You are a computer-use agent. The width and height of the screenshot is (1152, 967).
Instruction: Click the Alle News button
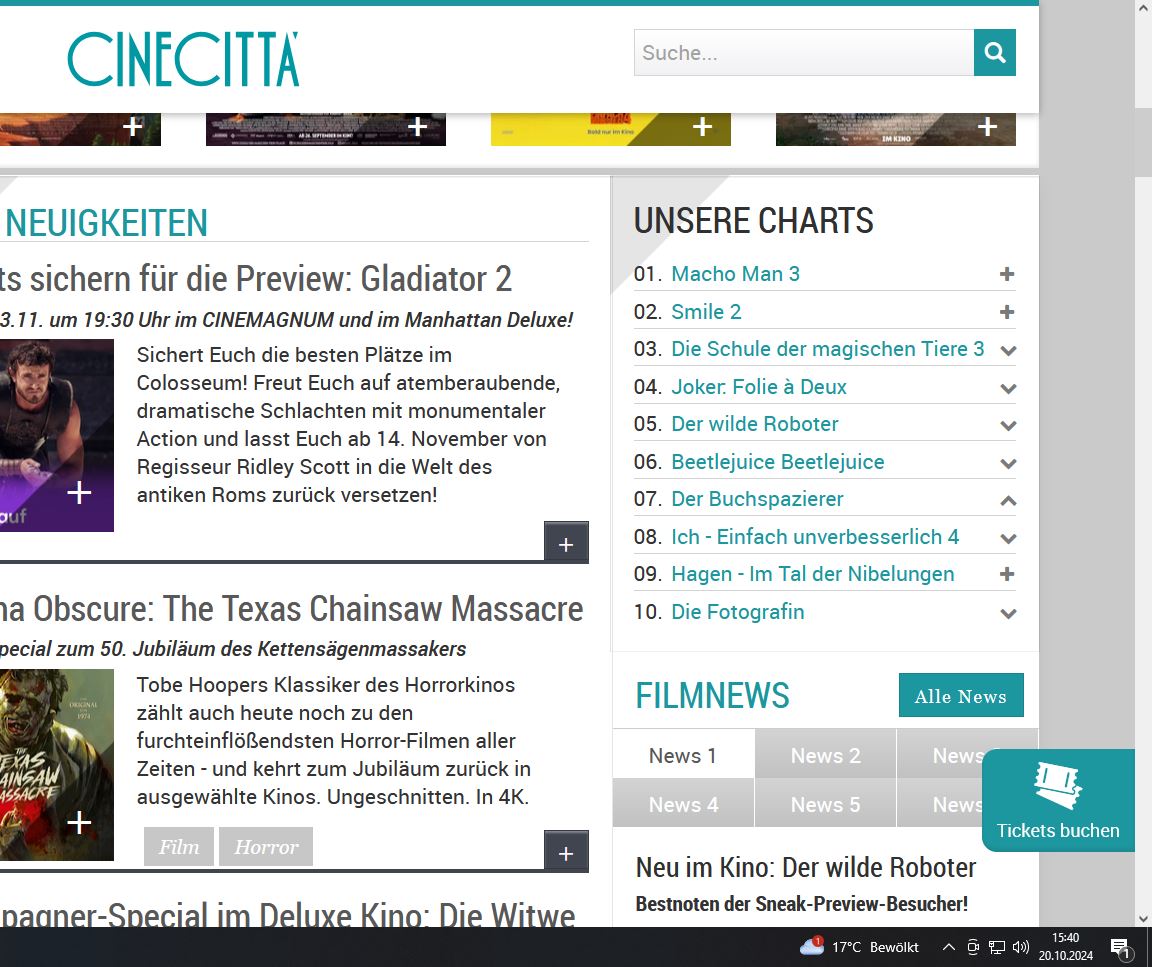click(x=961, y=695)
